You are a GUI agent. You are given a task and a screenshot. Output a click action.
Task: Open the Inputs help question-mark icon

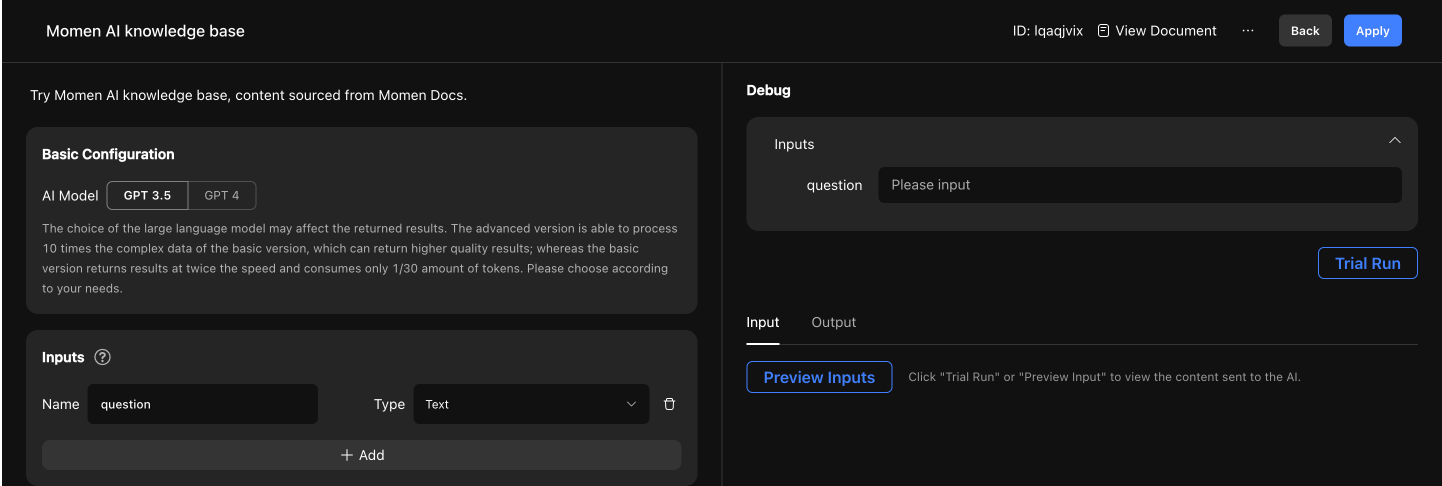click(x=102, y=357)
